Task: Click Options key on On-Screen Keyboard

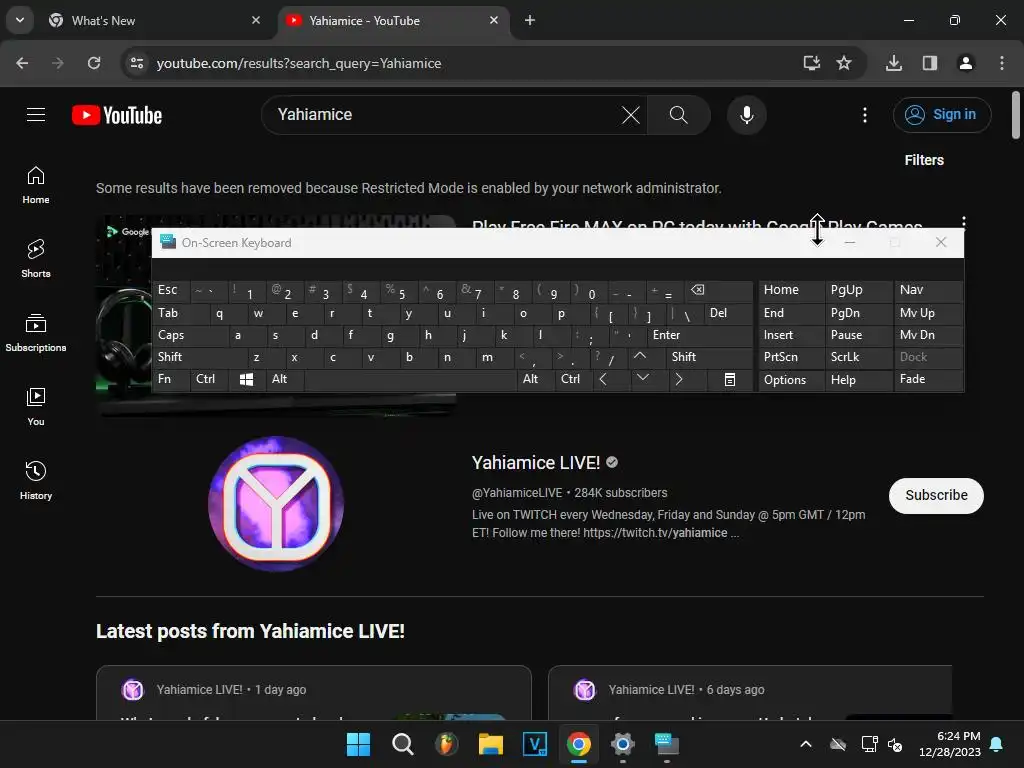Action: (791, 379)
